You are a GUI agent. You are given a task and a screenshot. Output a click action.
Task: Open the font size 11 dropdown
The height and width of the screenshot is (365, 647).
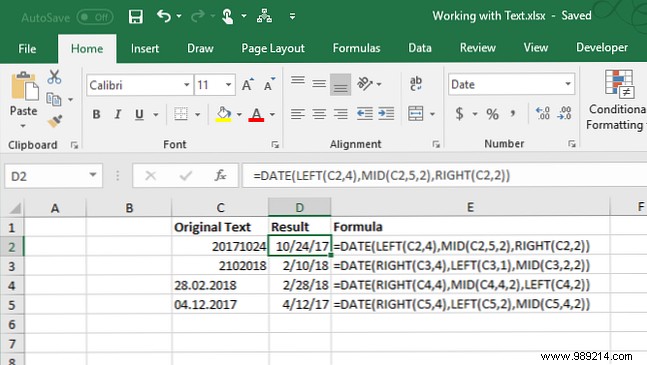(x=228, y=85)
